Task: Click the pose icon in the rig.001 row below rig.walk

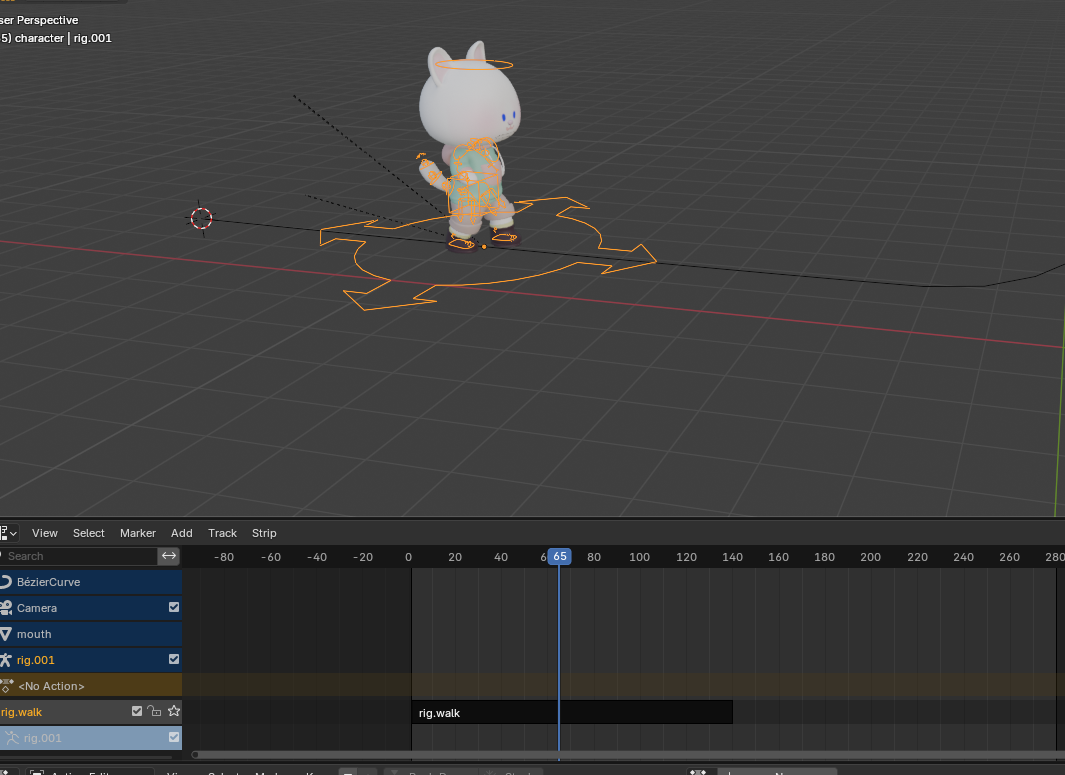Action: [12, 738]
